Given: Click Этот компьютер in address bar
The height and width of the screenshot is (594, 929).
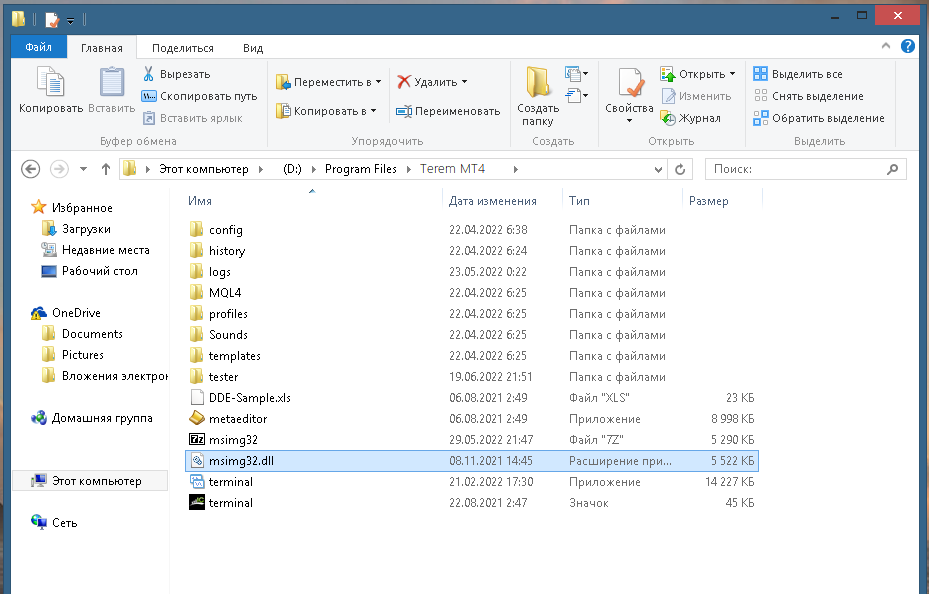Looking at the screenshot, I should 204,169.
